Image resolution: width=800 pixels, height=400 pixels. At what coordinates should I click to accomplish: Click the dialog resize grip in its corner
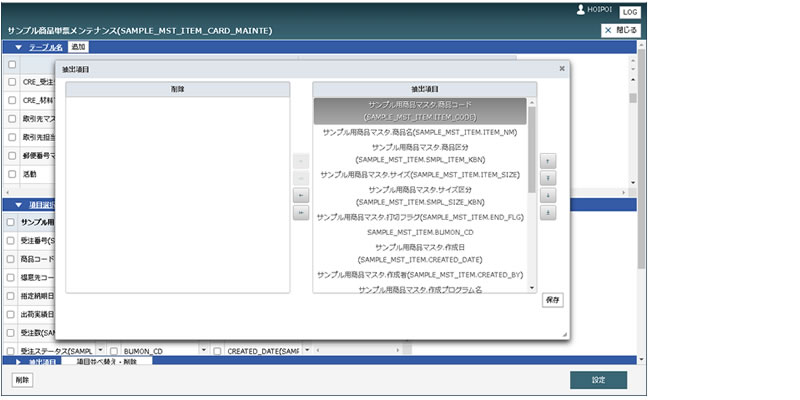click(565, 335)
